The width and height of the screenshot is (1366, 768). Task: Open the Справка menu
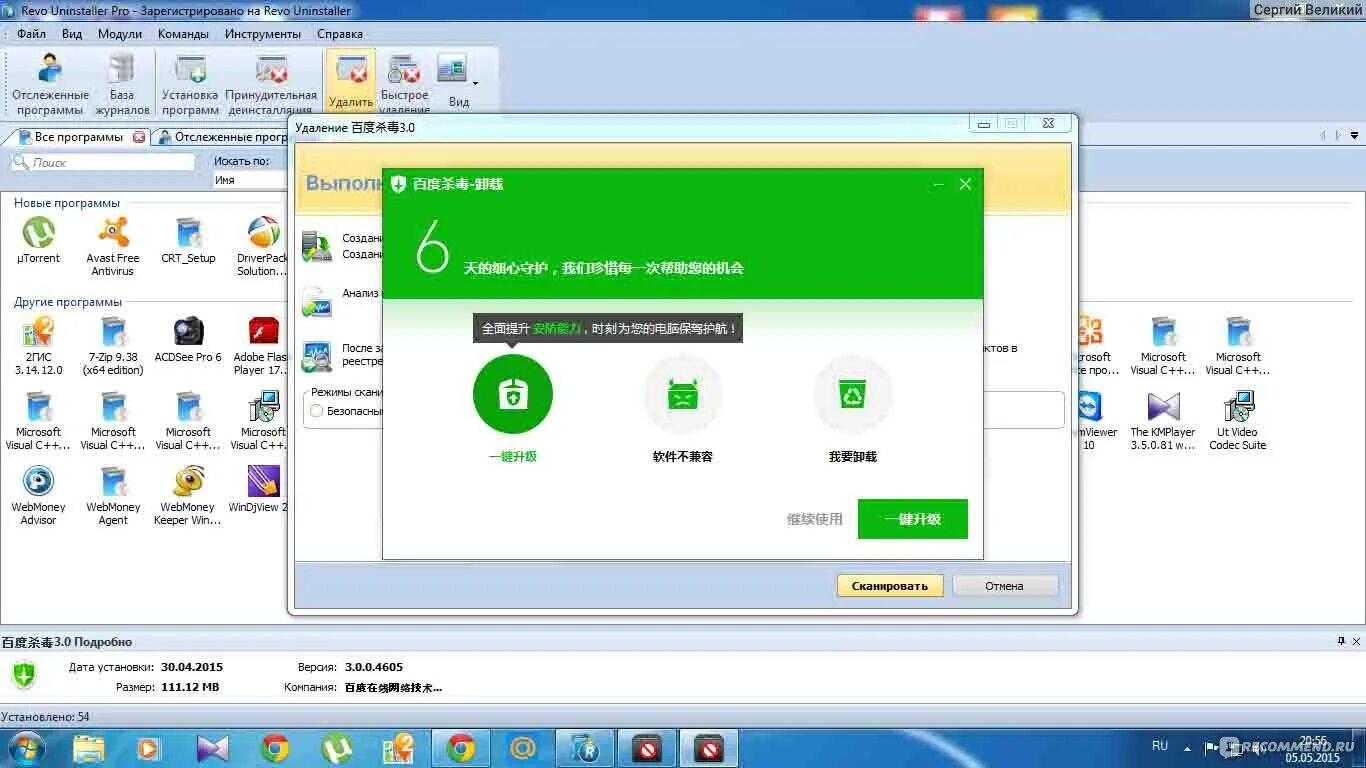pos(340,33)
